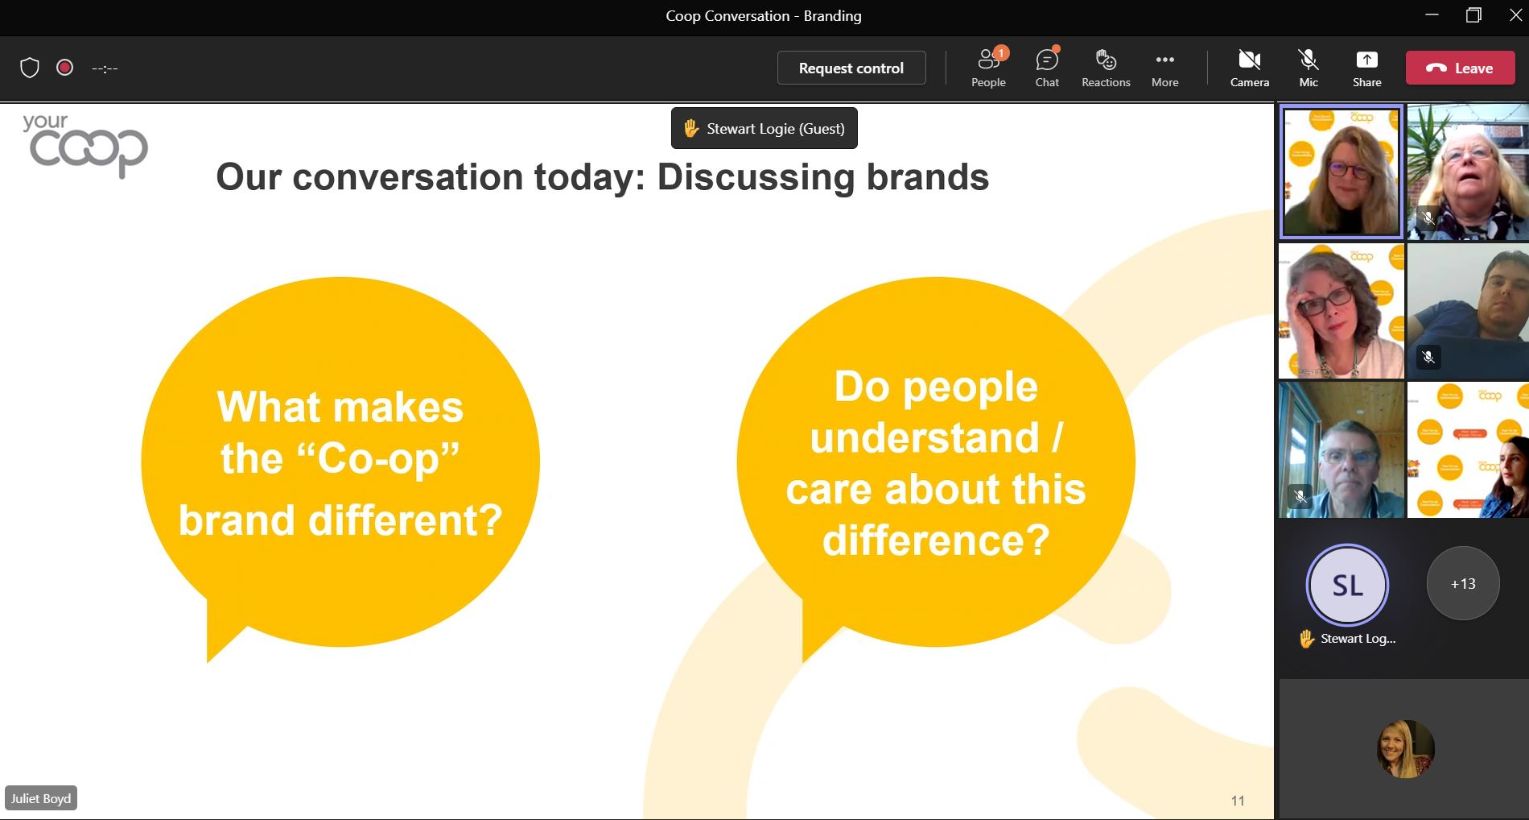Viewport: 1529px width, 820px height.
Task: Select the SL avatar of Stewart Logie
Action: click(1347, 585)
